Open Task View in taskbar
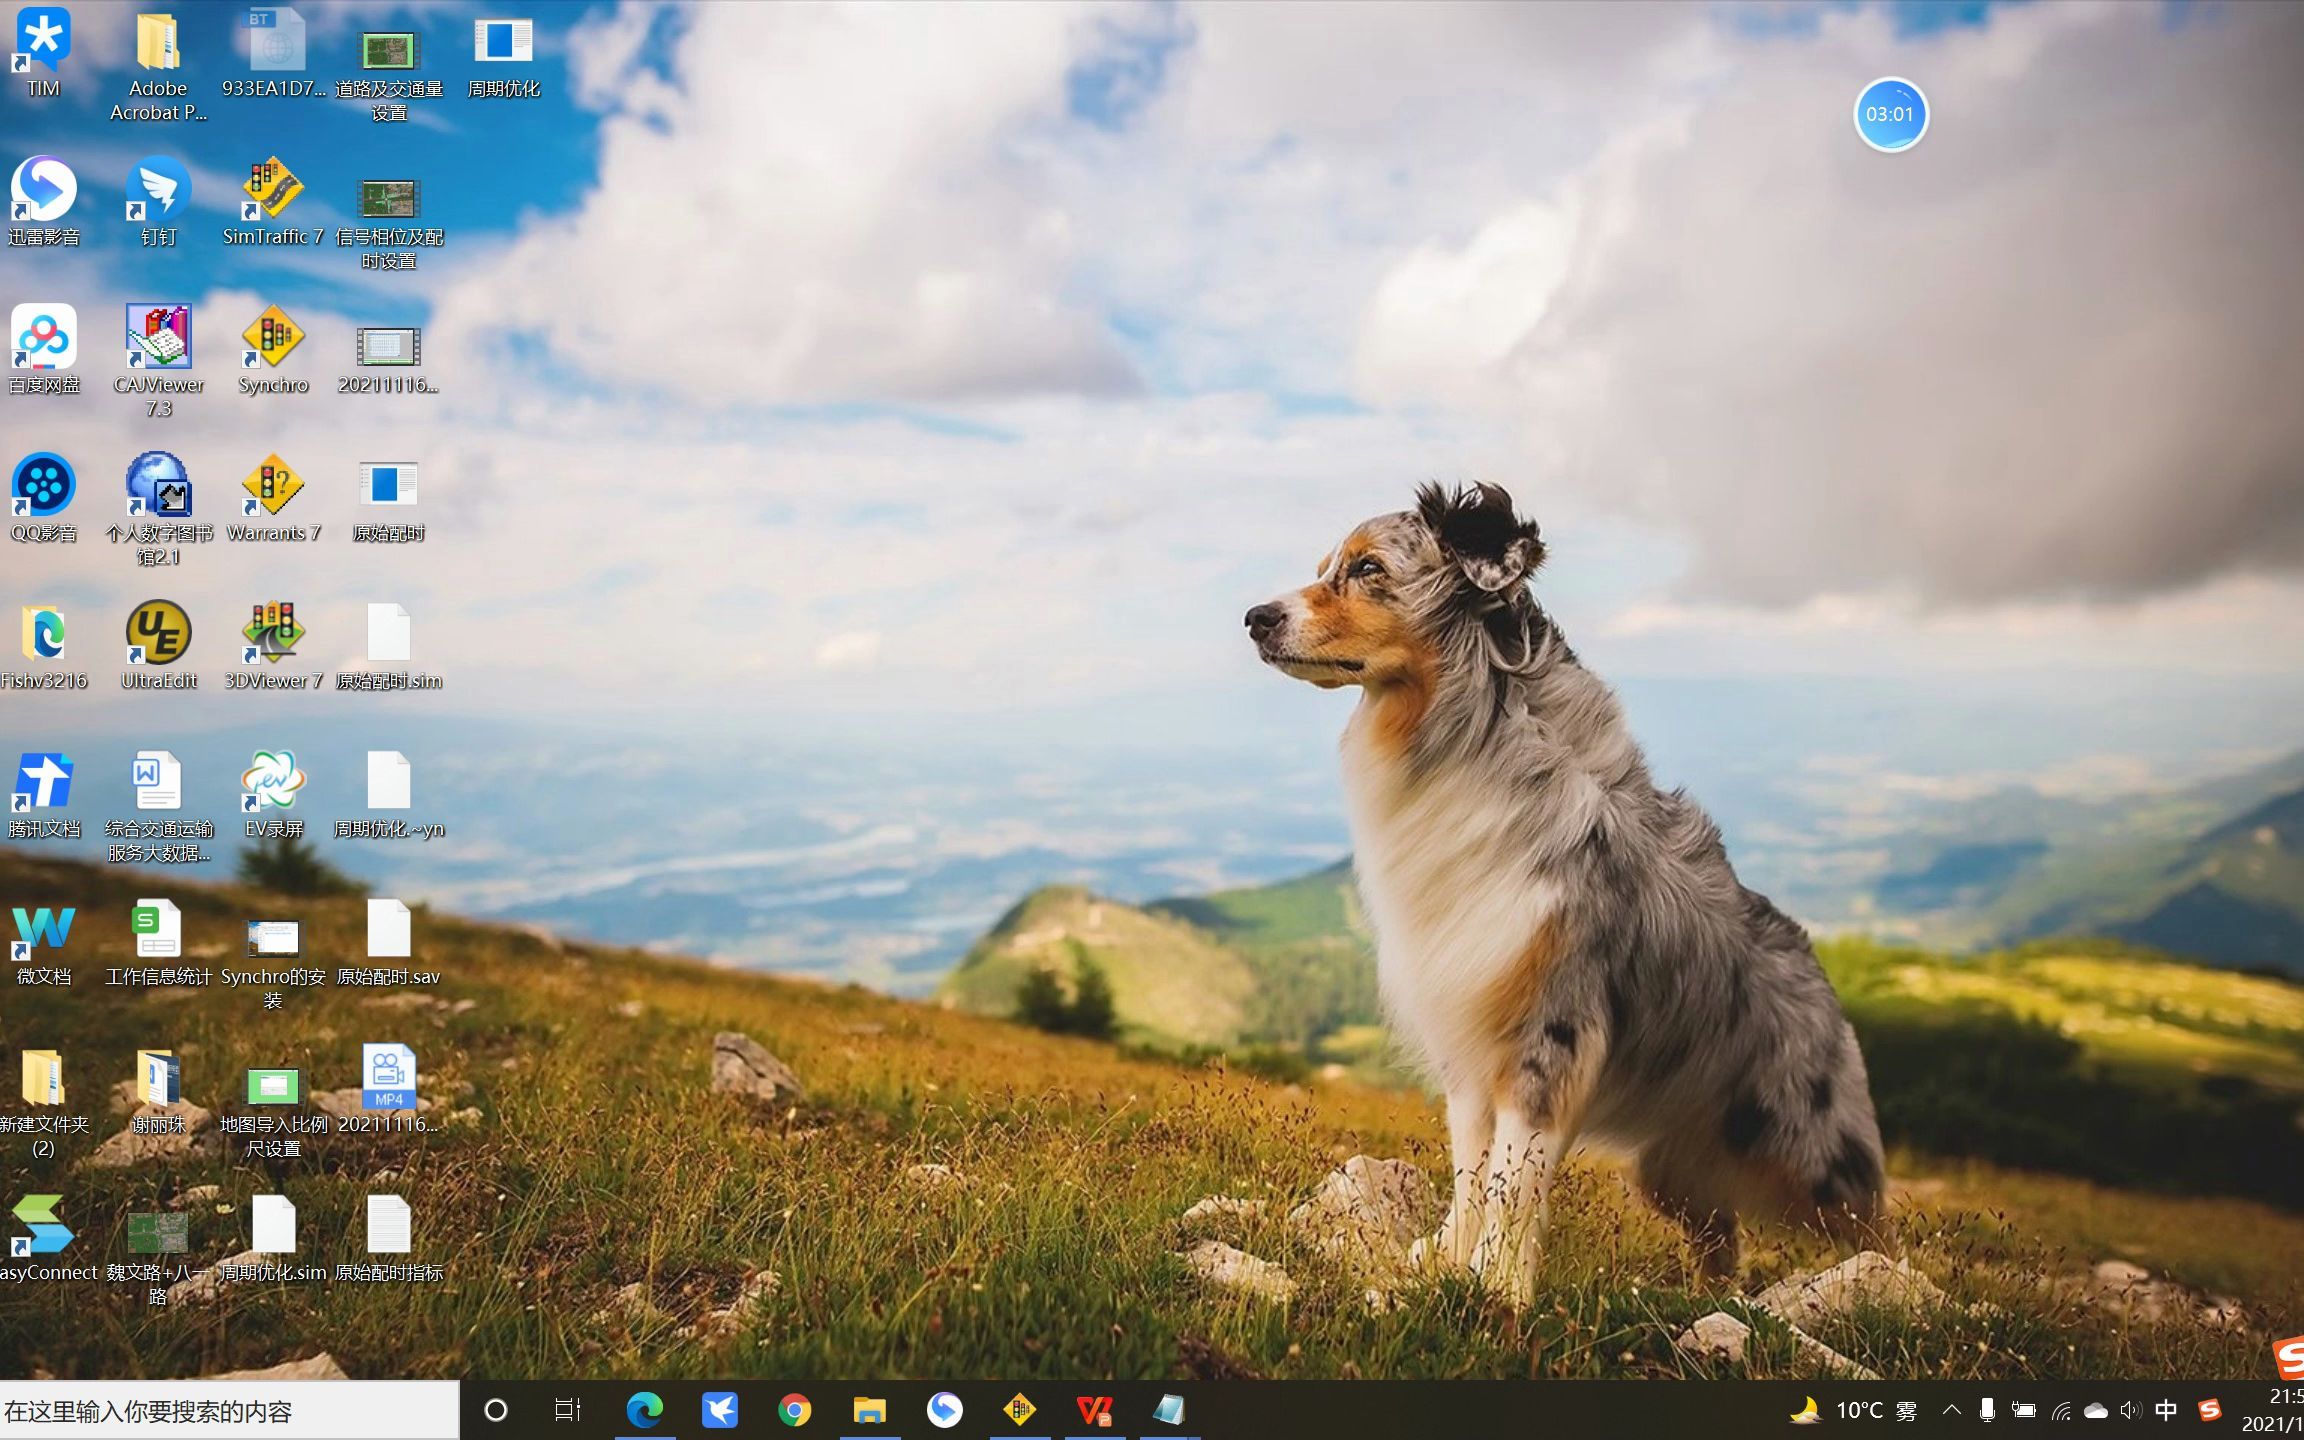This screenshot has width=2304, height=1440. [x=568, y=1410]
